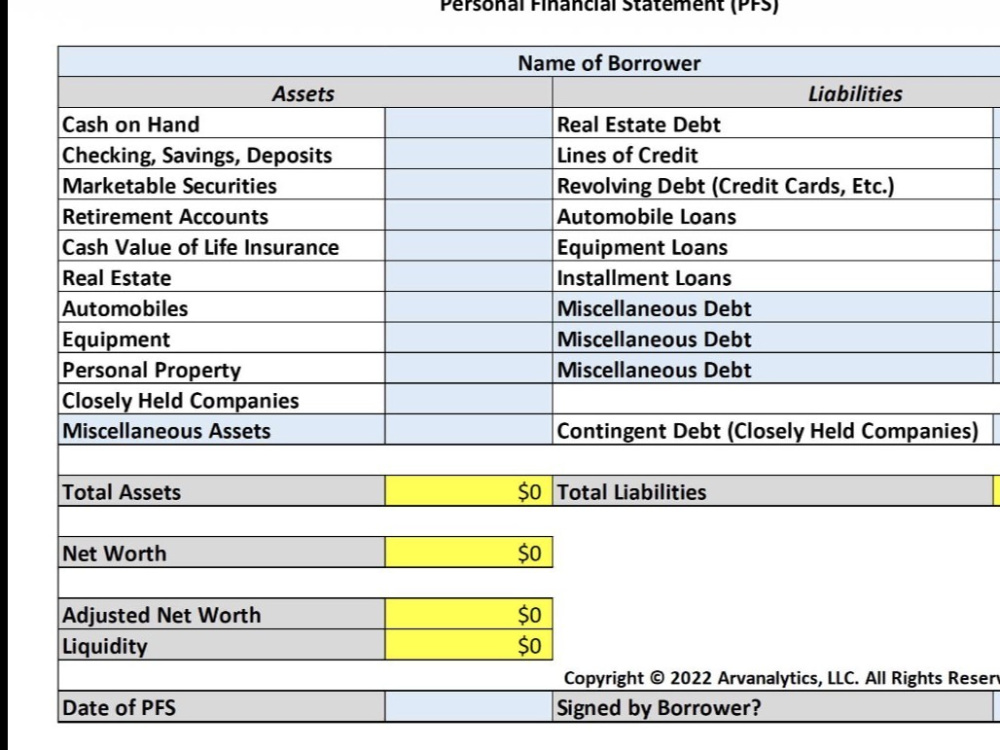Click the Name of Borrower header cell
This screenshot has width=1000, height=750.
click(529, 62)
